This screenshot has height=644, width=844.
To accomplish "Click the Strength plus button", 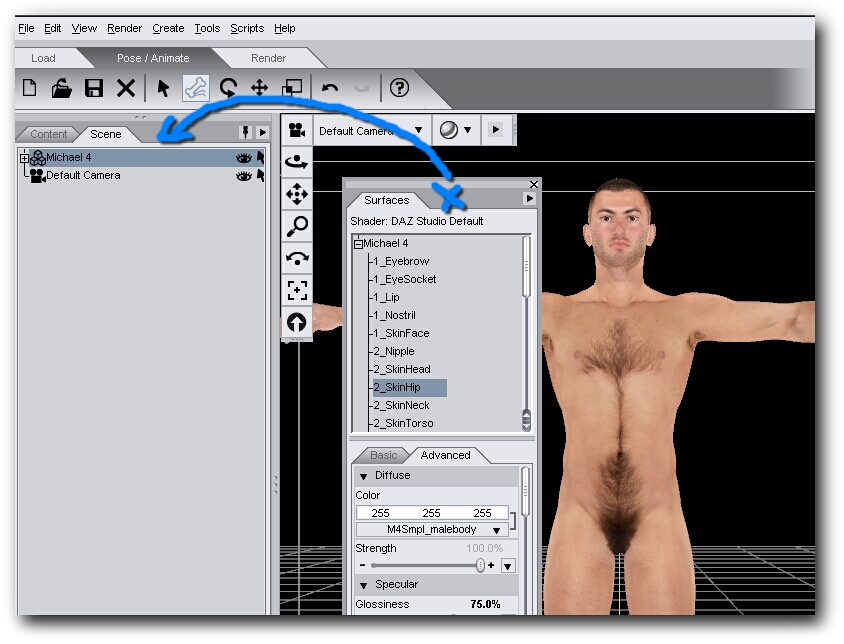I will tap(491, 565).
